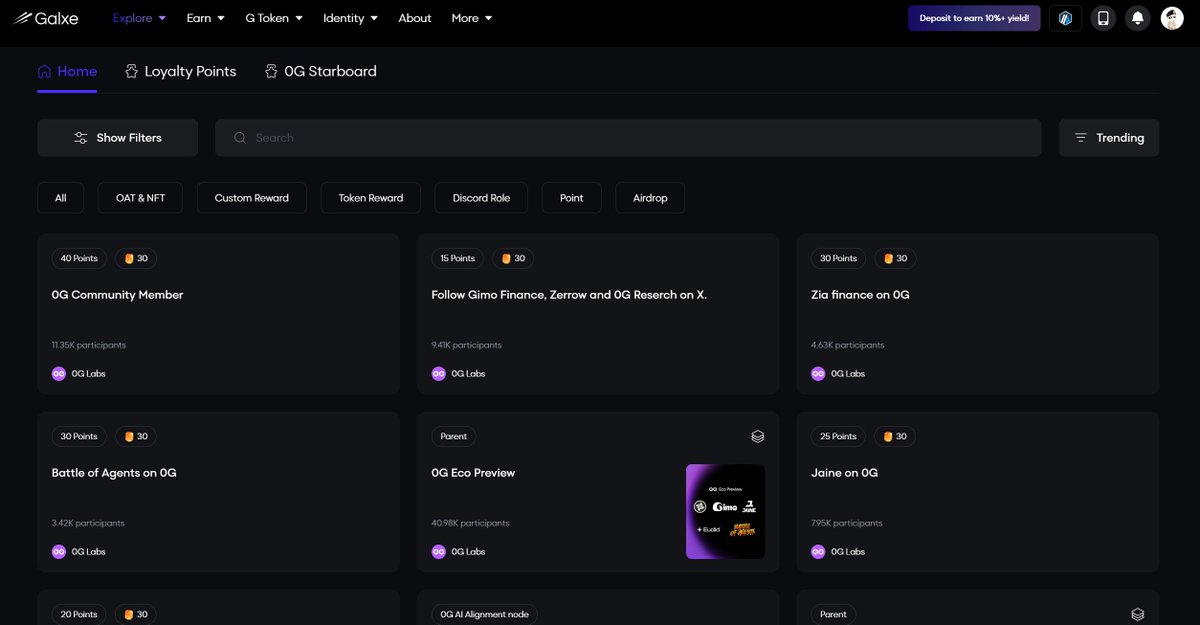
Task: Select the Airdrop filter chip
Action: pos(650,198)
